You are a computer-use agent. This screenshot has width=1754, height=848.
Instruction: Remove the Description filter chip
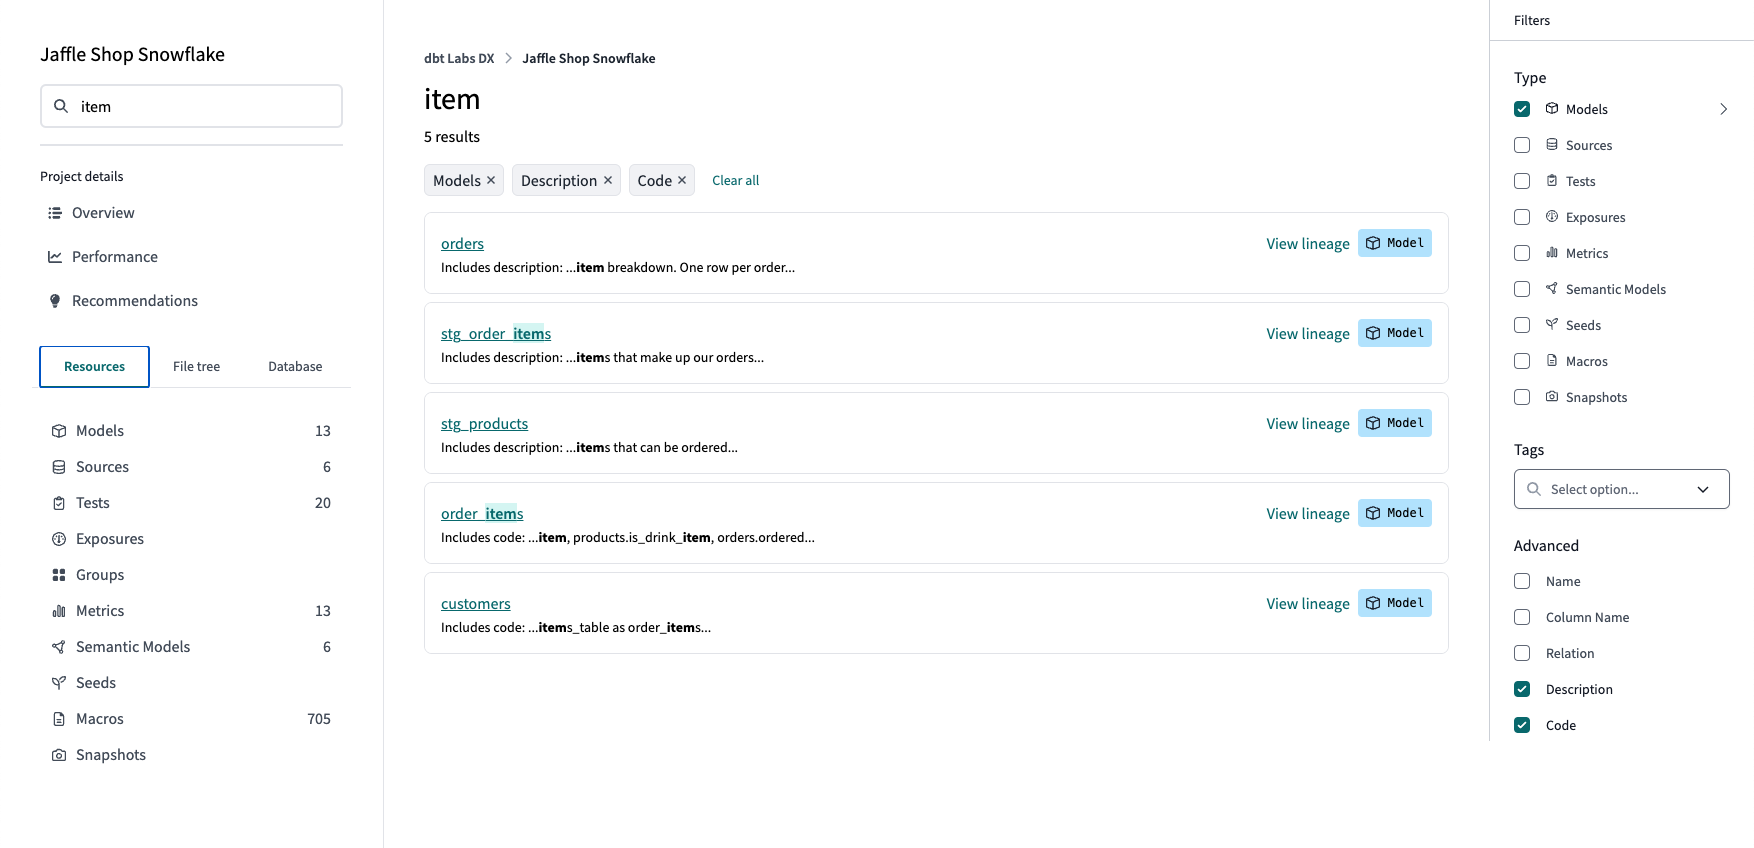coord(608,180)
